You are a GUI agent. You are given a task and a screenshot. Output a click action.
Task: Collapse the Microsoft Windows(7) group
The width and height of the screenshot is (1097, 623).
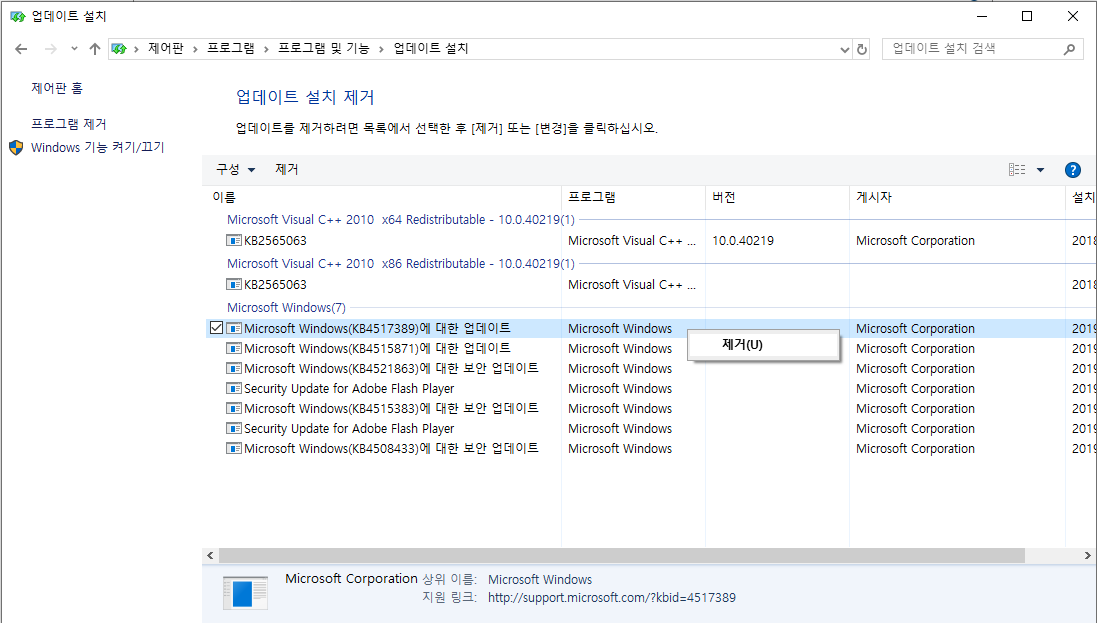coord(286,308)
